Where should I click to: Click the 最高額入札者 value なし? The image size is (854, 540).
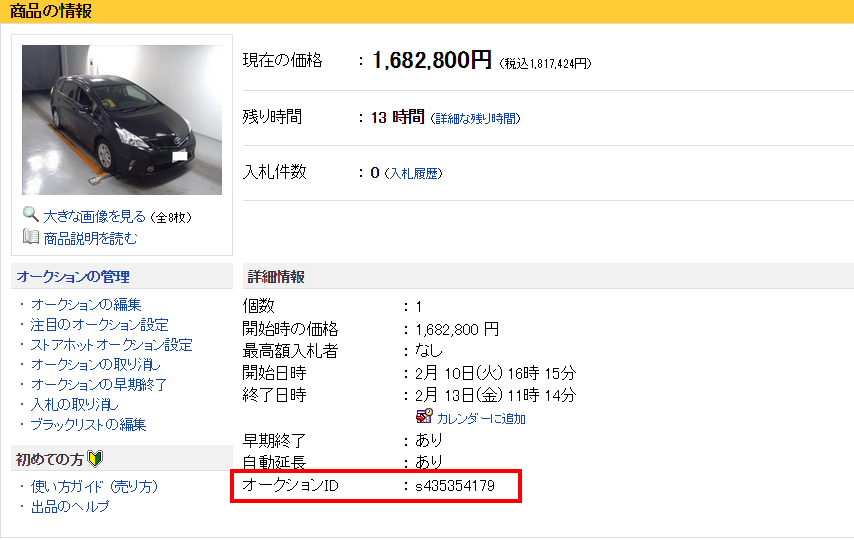point(429,350)
